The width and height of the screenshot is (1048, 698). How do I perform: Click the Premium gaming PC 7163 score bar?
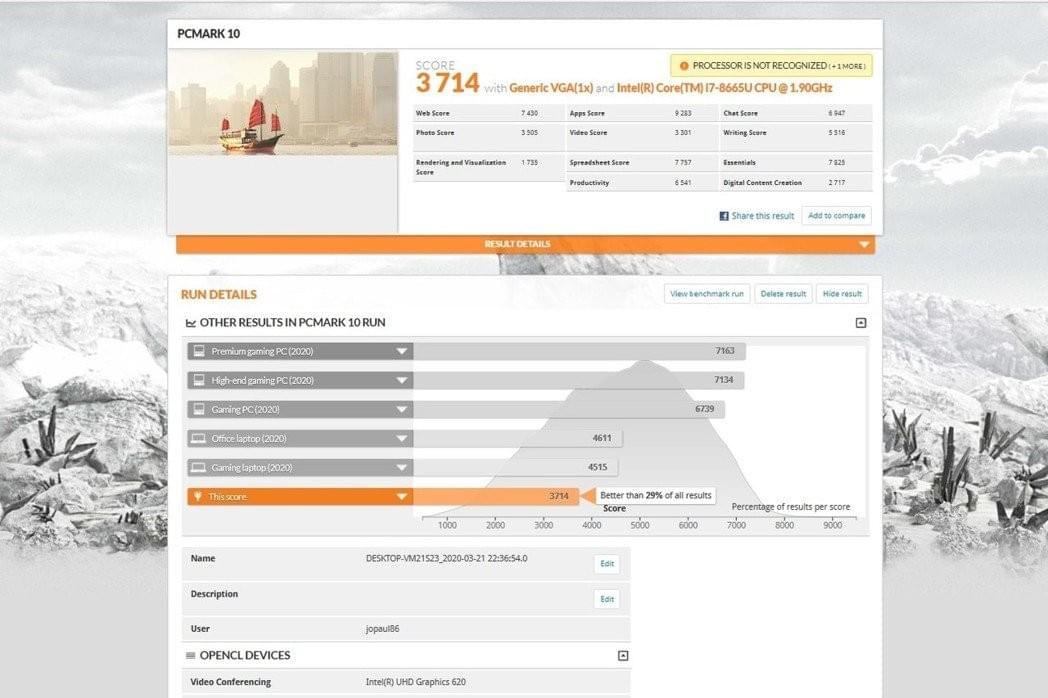point(579,351)
